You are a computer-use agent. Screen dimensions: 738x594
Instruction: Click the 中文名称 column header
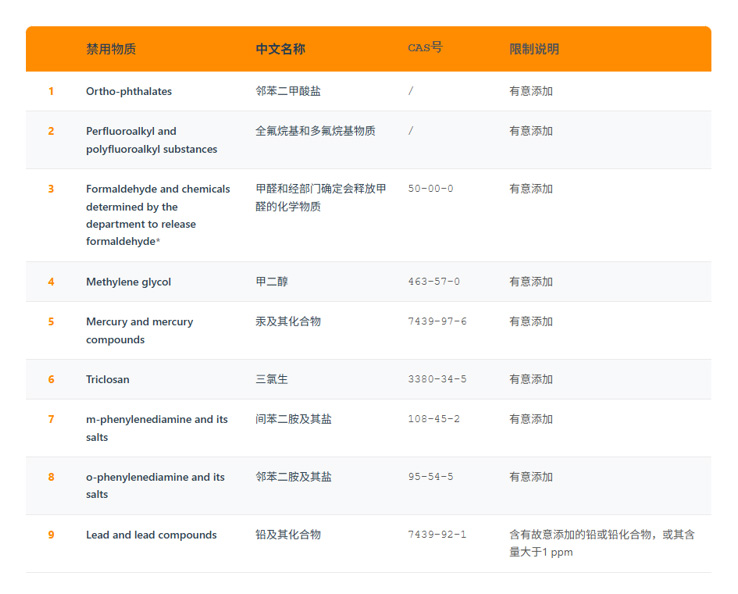point(280,49)
